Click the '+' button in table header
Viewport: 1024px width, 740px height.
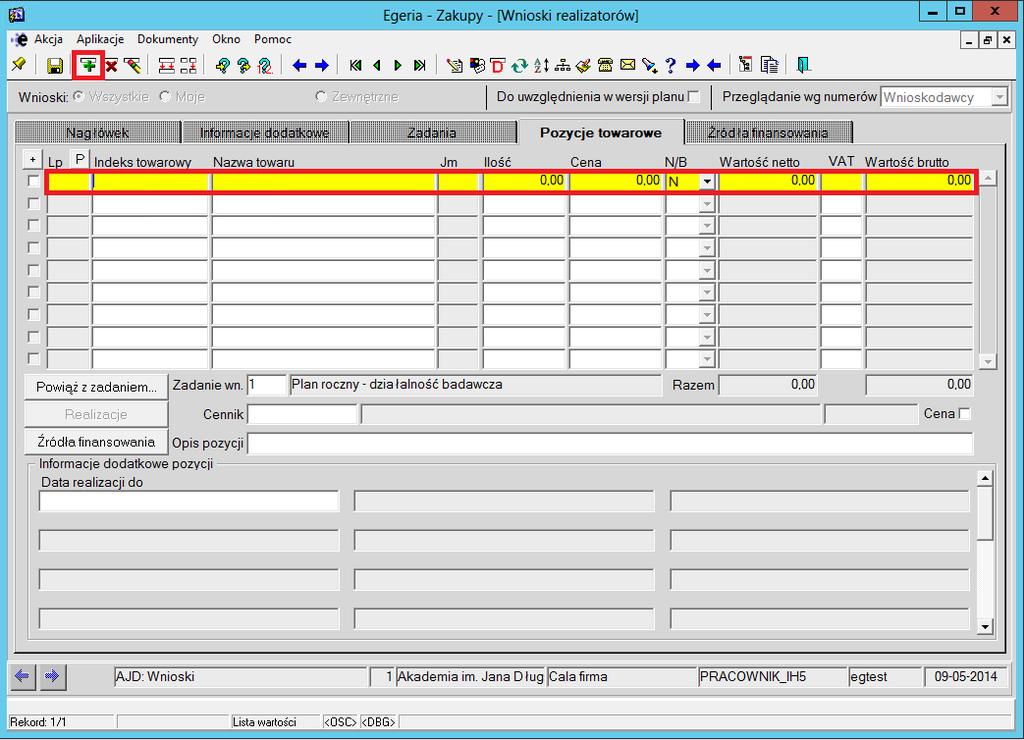click(x=33, y=159)
